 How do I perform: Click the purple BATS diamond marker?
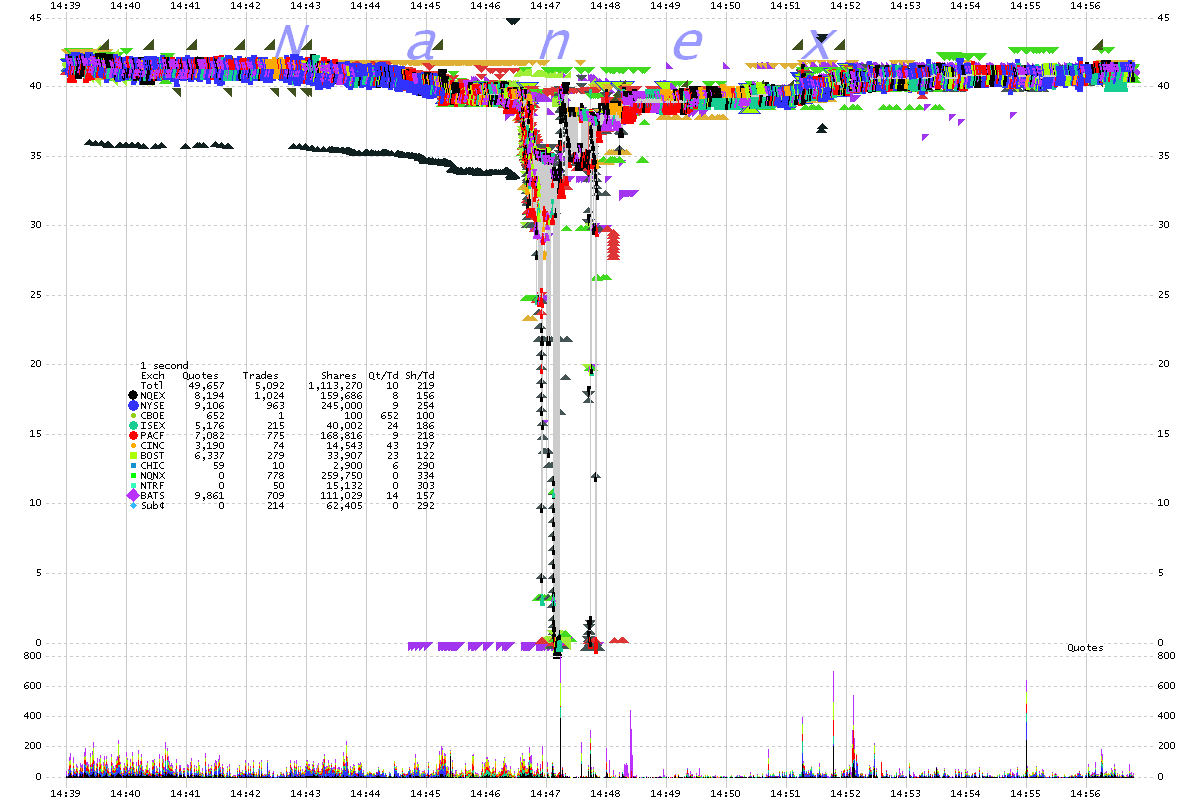(x=133, y=496)
